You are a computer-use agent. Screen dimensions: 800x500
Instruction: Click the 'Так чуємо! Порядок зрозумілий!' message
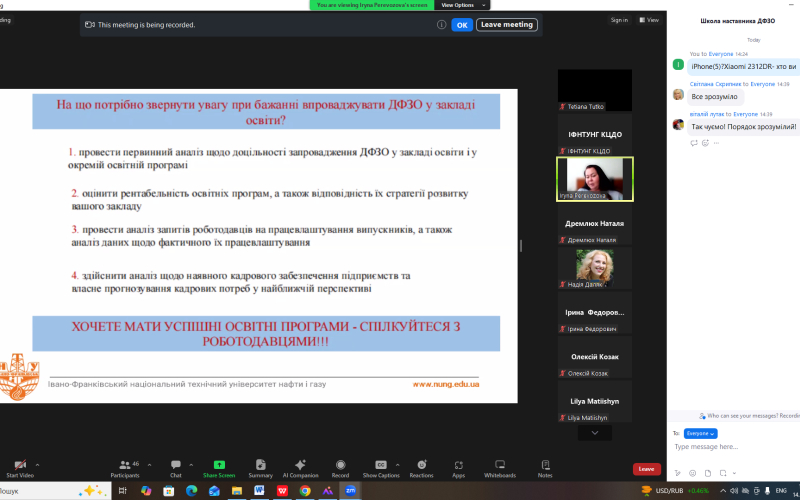(x=743, y=127)
